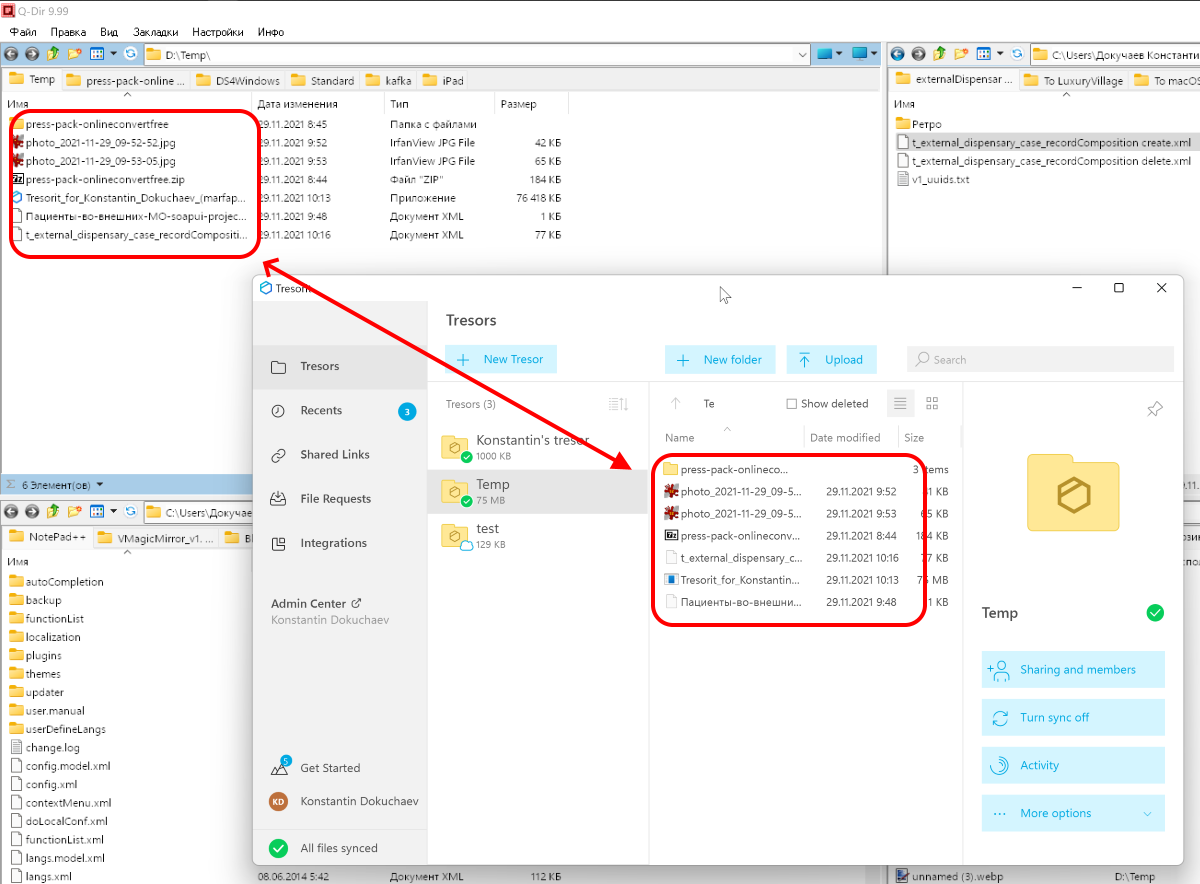
Task: Switch to the iPad tab
Action: (443, 80)
